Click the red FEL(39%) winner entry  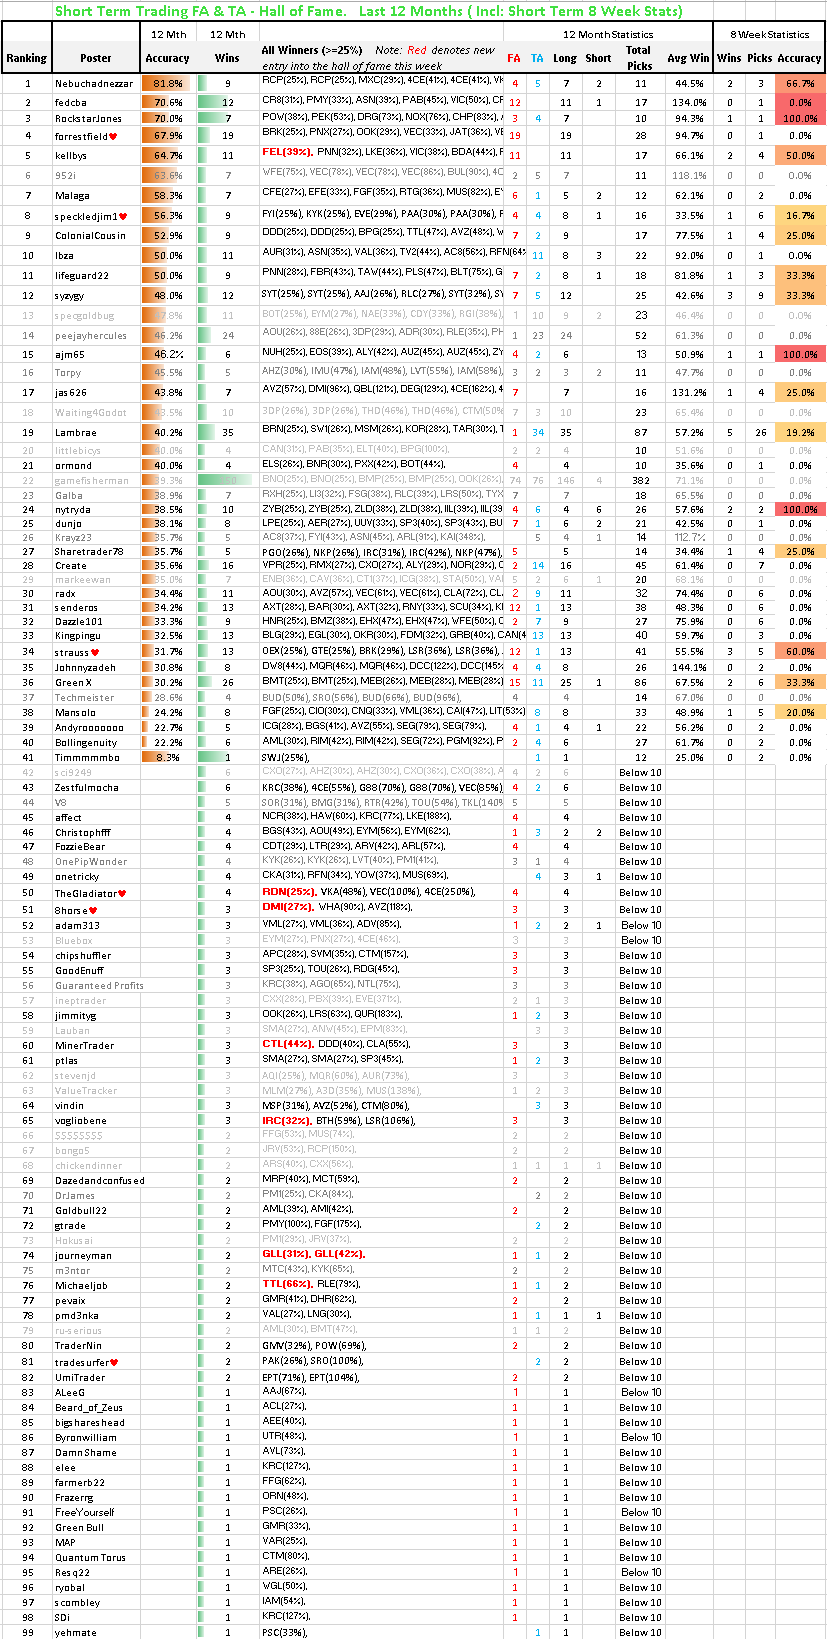pyautogui.click(x=287, y=153)
